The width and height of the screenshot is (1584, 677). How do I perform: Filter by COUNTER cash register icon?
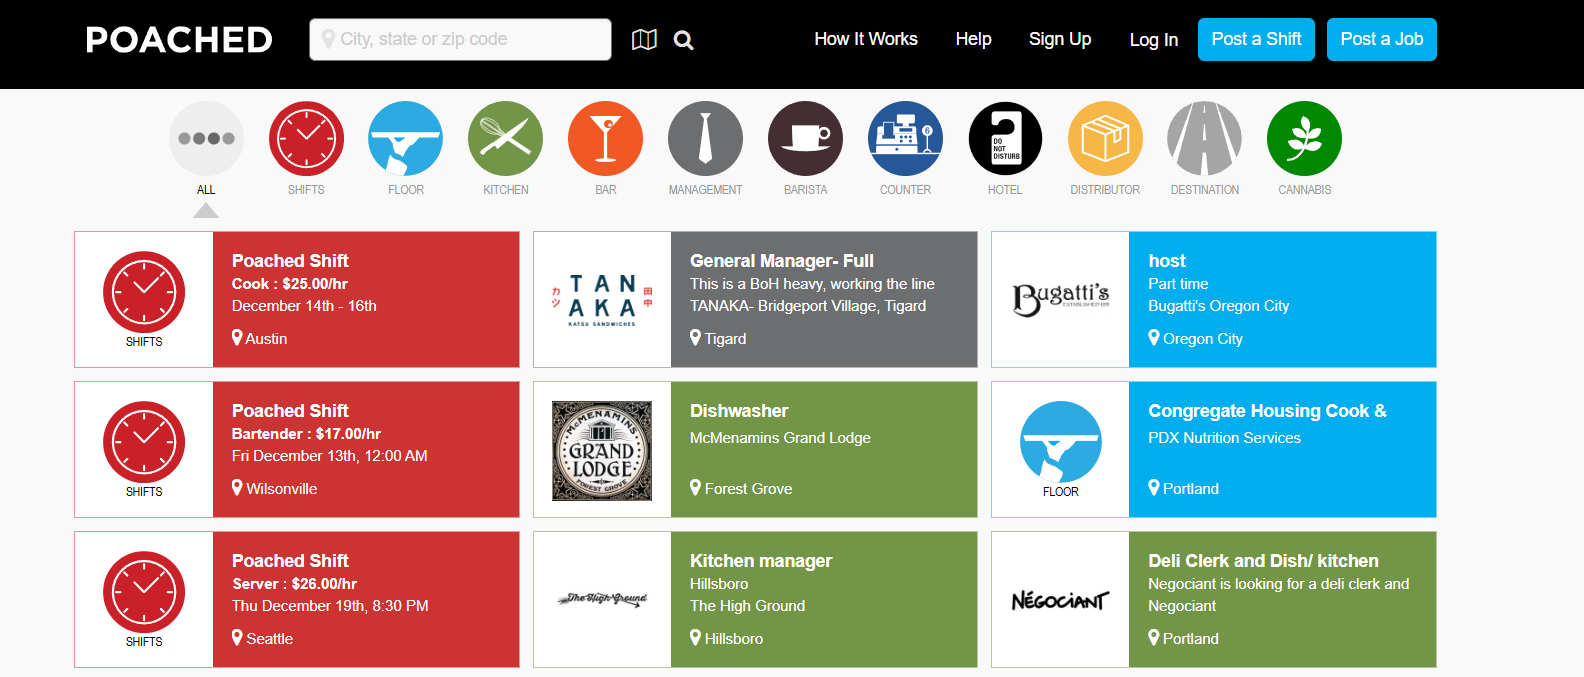(x=905, y=138)
